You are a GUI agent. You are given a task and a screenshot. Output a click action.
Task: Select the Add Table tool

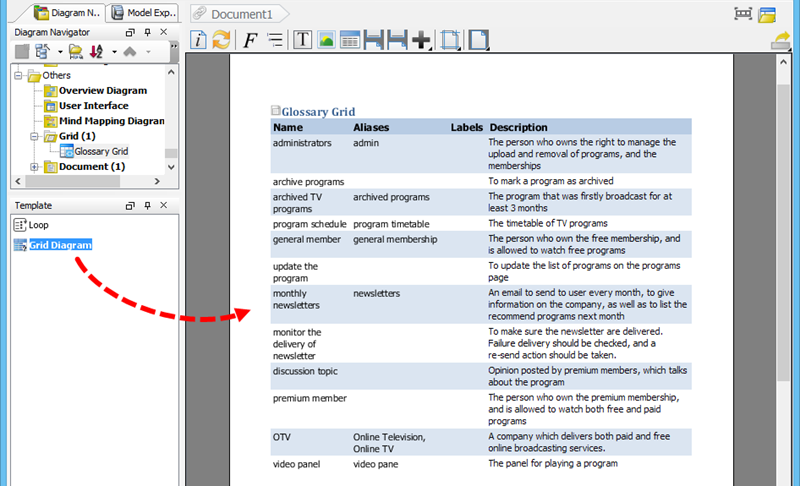pos(350,40)
